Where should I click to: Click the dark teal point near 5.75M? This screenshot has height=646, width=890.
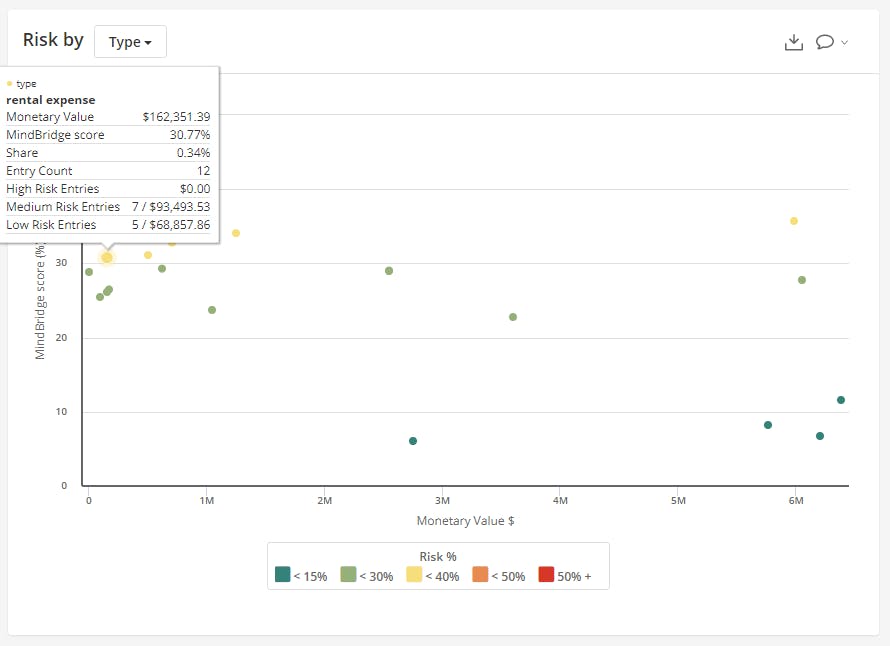pos(768,425)
